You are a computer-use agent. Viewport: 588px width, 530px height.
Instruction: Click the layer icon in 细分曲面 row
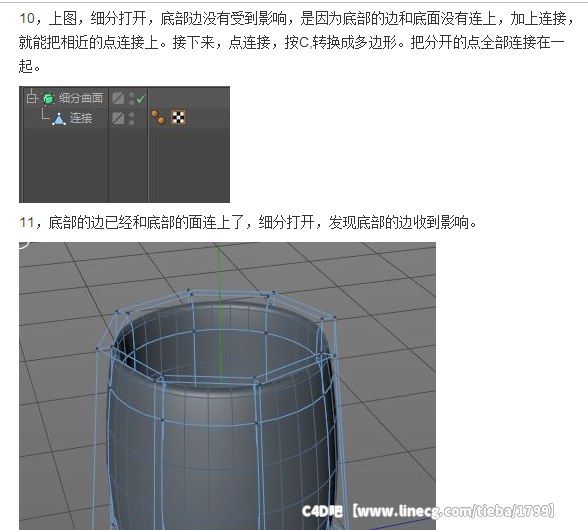coord(118,98)
